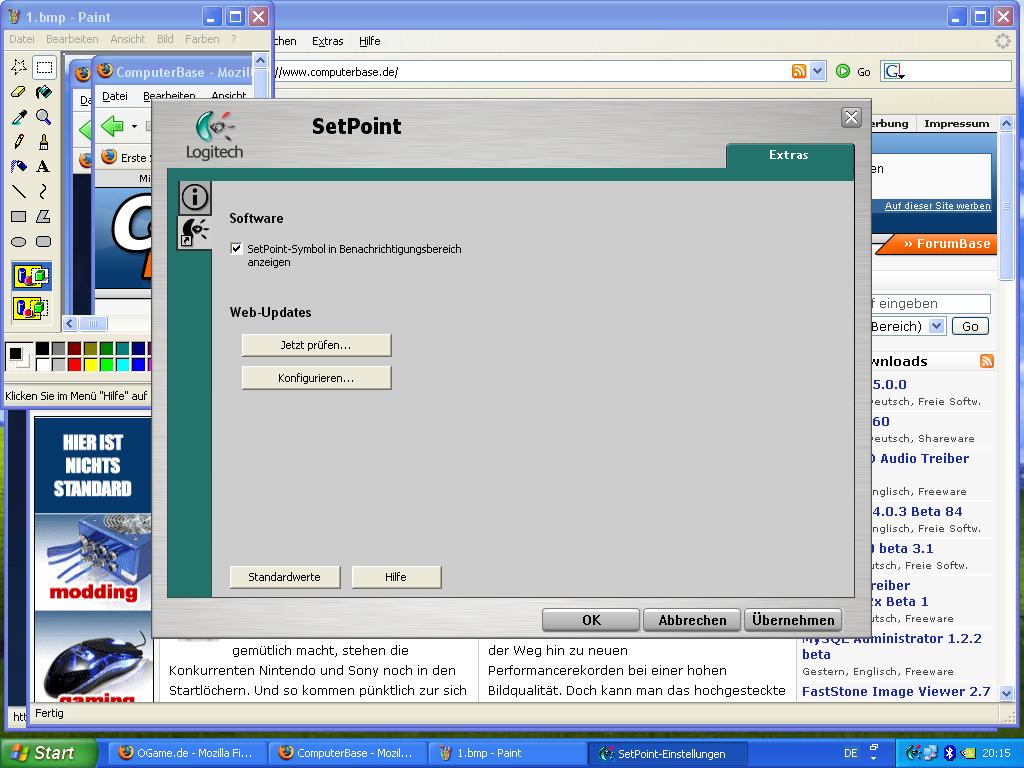This screenshot has width=1024, height=768.
Task: Click the Windows Start button
Action: click(x=48, y=753)
